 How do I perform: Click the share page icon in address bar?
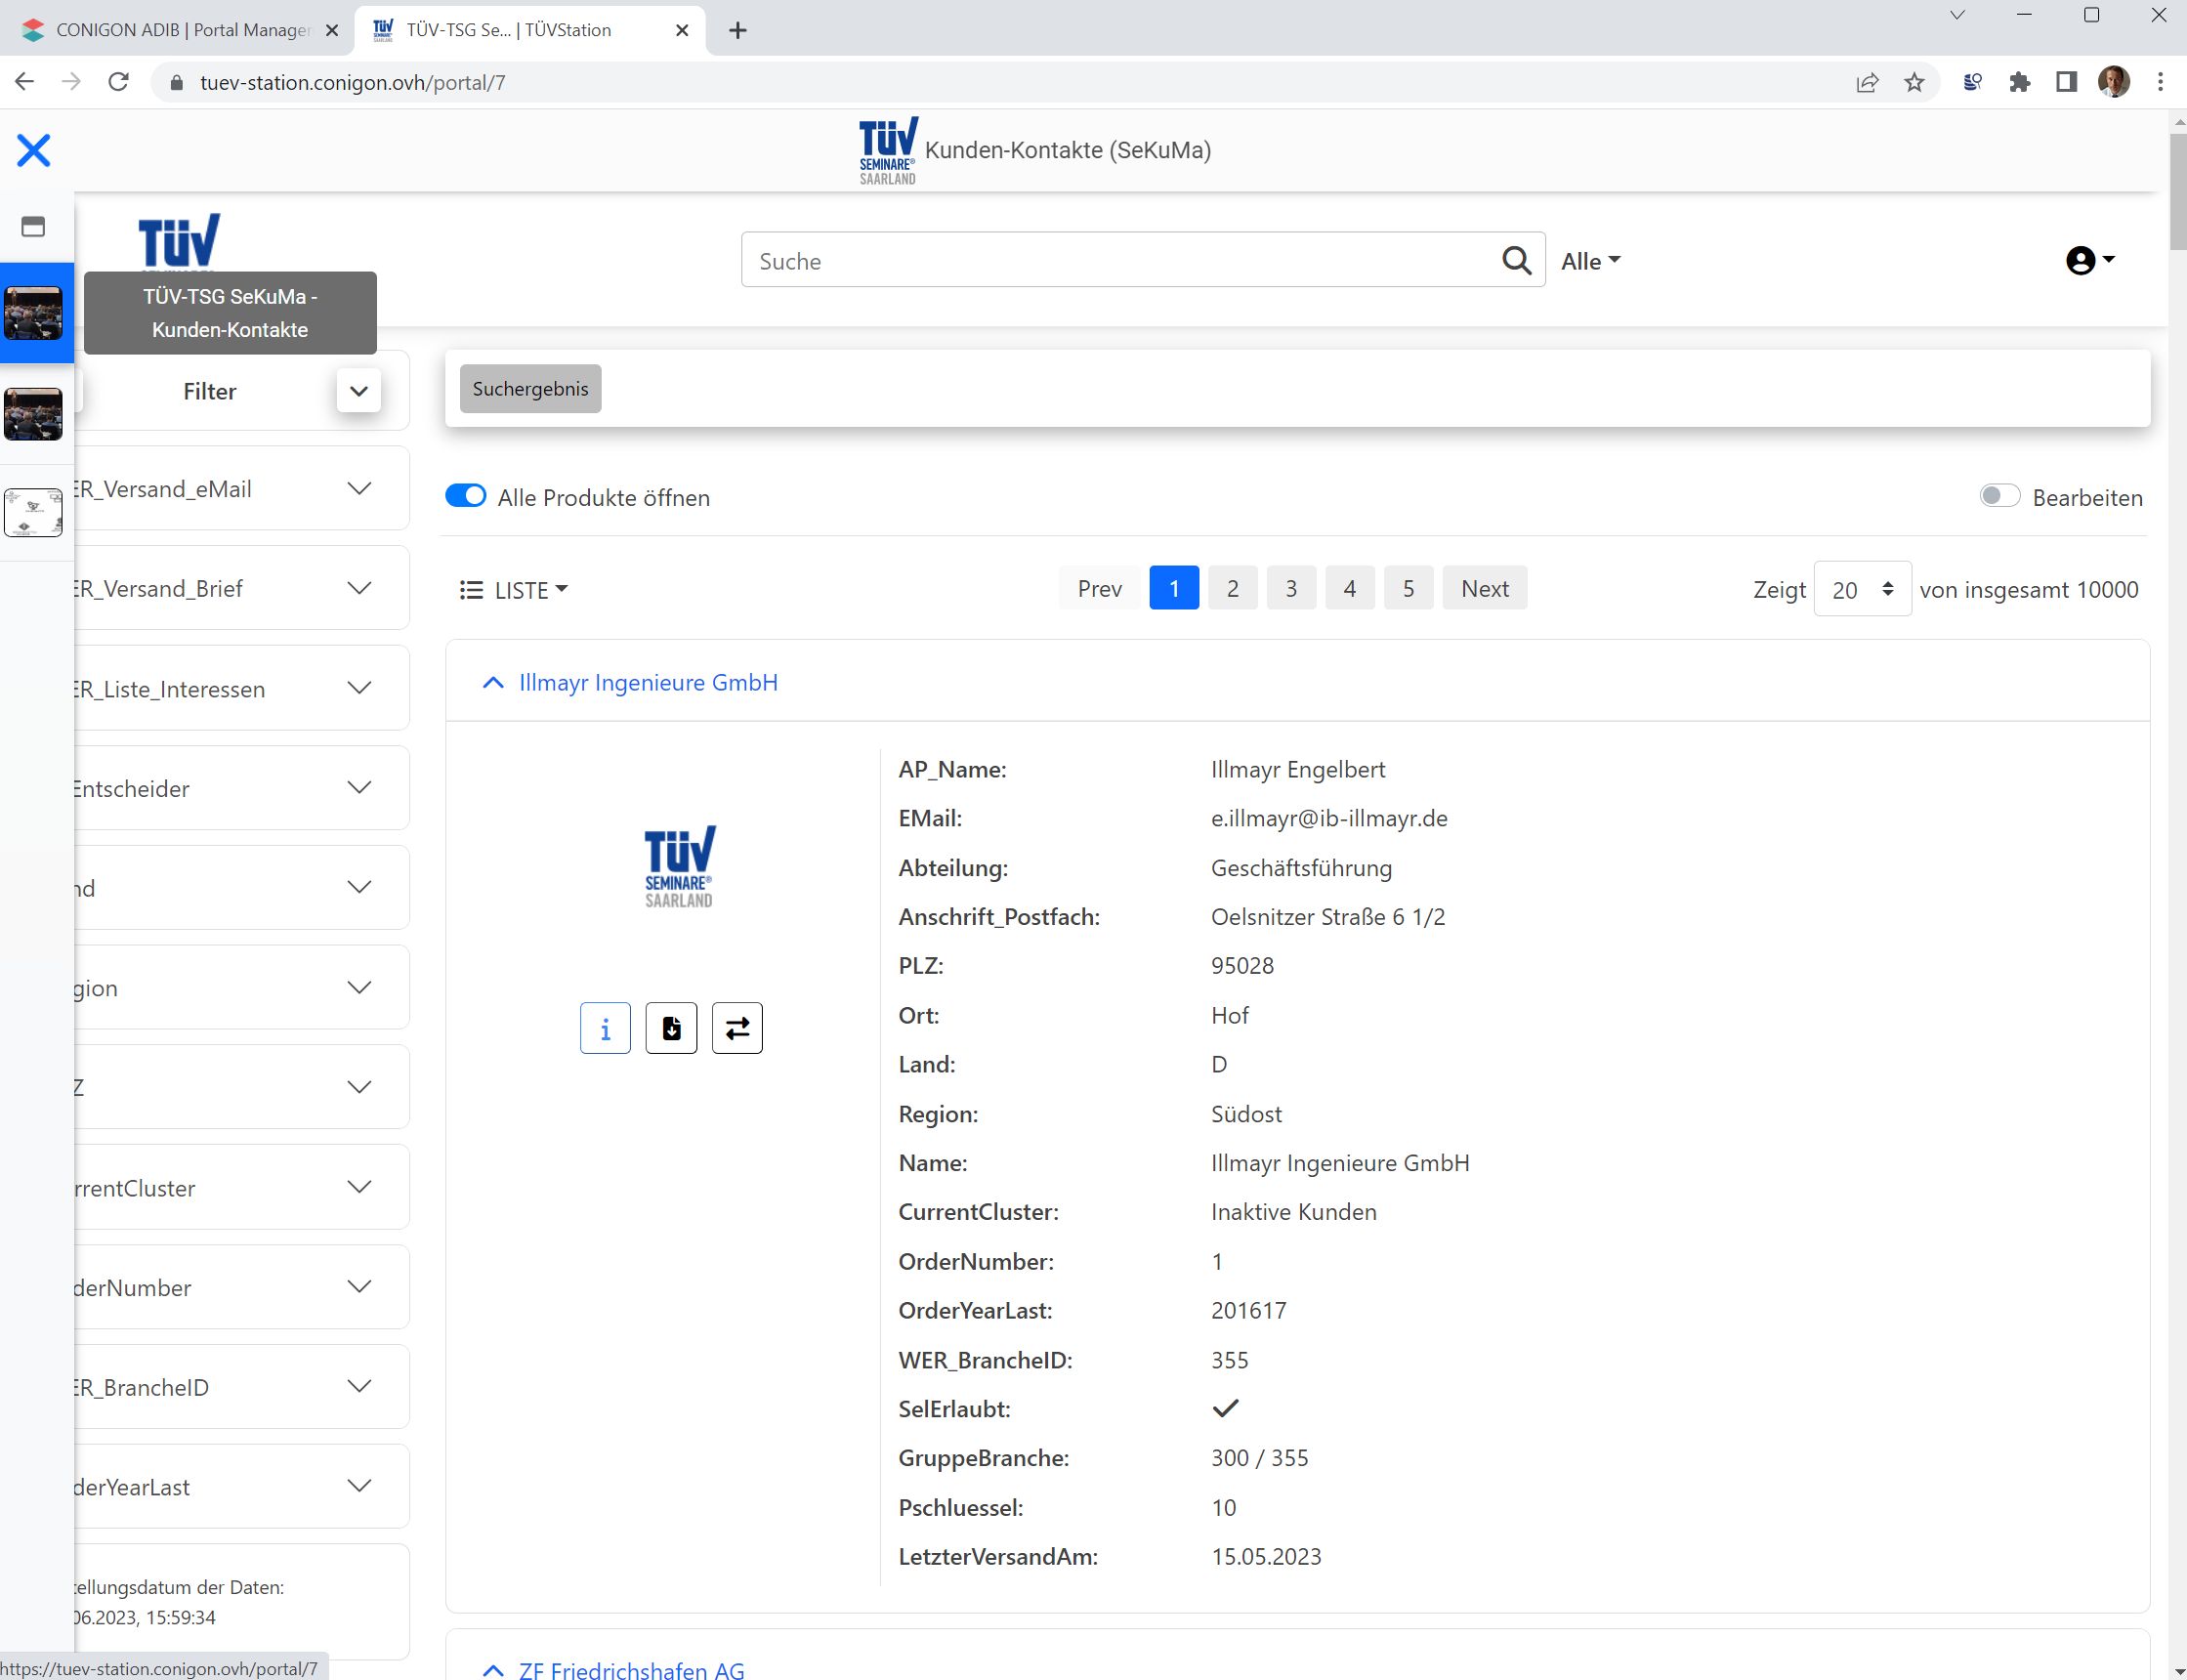[1866, 82]
